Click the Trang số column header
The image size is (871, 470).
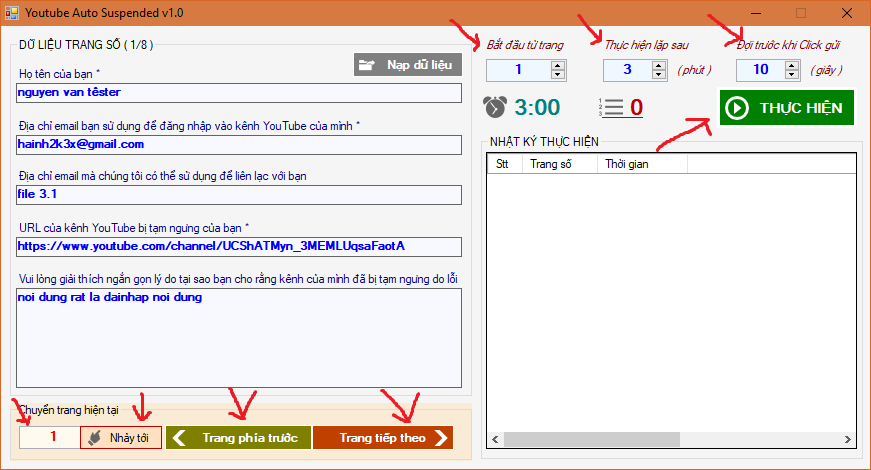click(x=560, y=164)
